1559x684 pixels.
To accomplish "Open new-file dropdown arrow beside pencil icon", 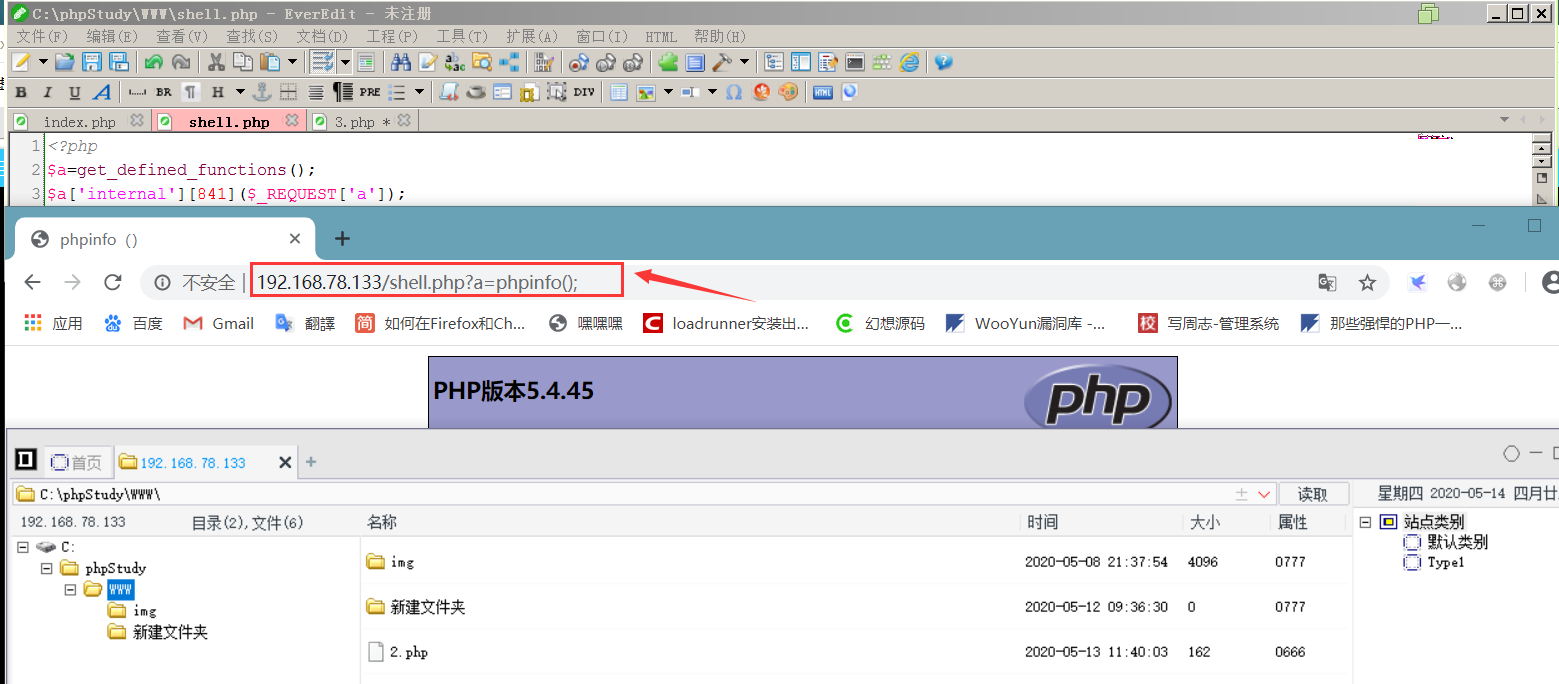I will pos(43,62).
